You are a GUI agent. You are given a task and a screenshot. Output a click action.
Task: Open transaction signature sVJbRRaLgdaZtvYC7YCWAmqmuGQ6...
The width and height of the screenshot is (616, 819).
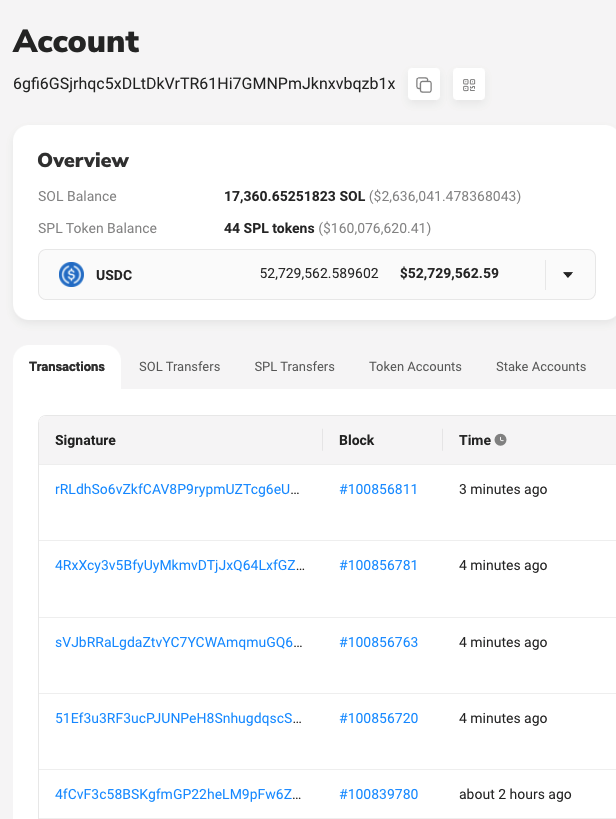tap(179, 642)
